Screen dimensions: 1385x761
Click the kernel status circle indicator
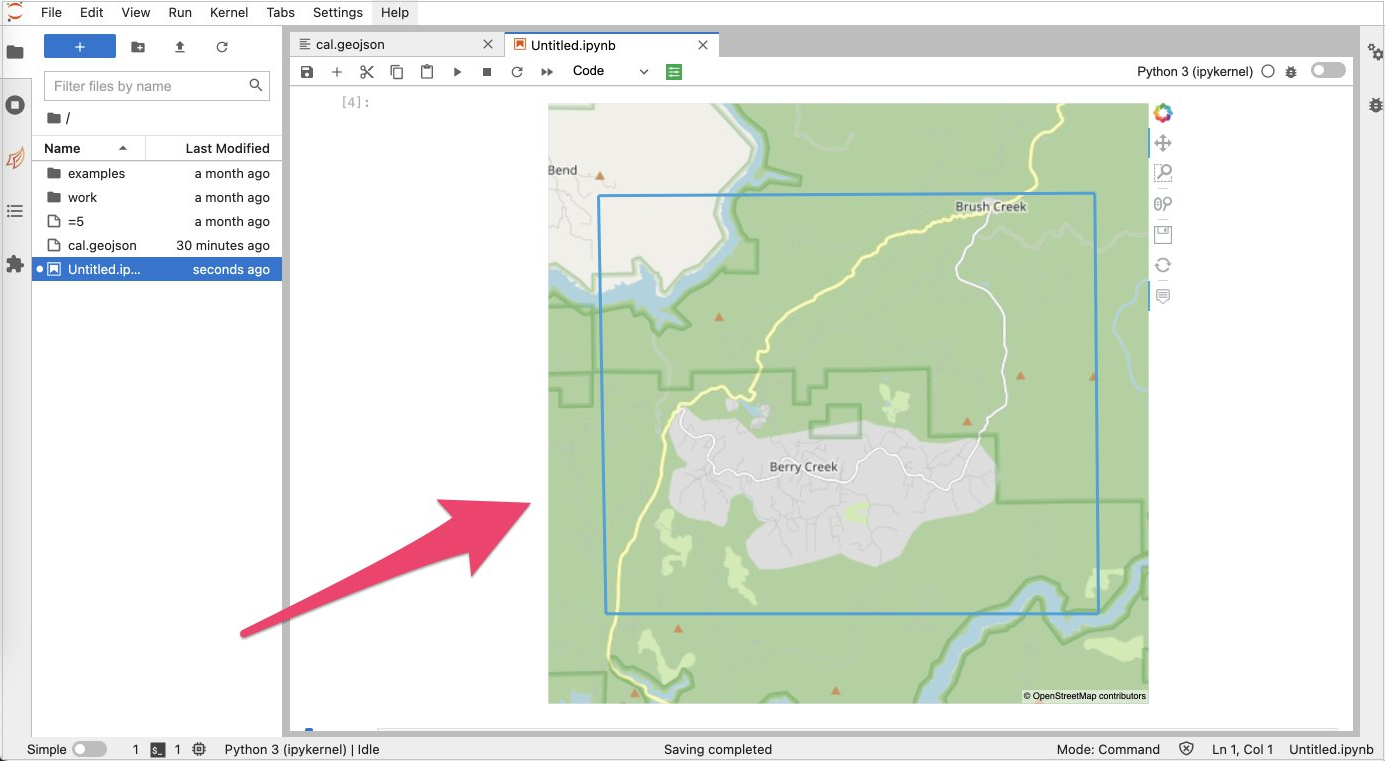(x=1268, y=72)
